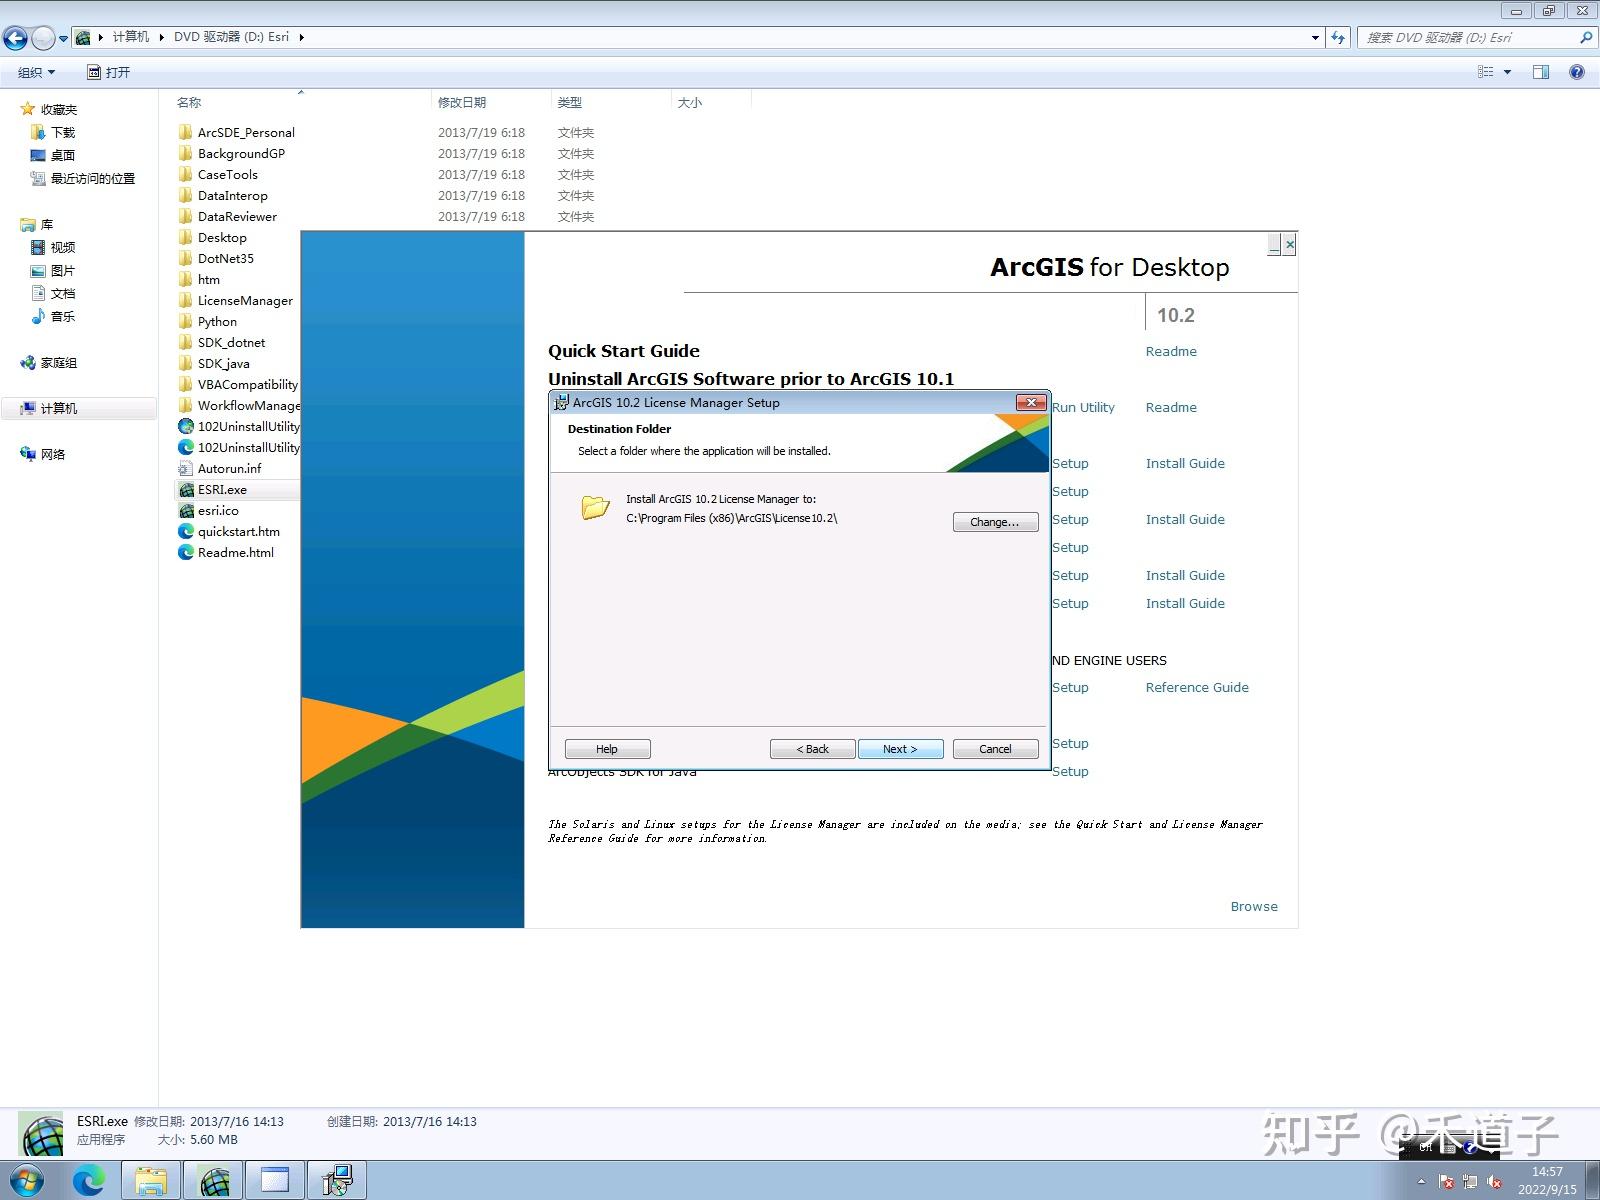Click the Change button for install folder
This screenshot has width=1600, height=1200.
click(x=995, y=521)
